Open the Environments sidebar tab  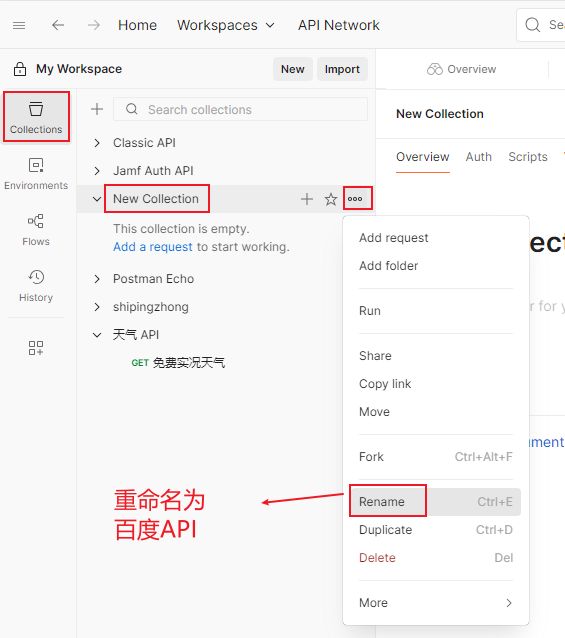tap(36, 174)
